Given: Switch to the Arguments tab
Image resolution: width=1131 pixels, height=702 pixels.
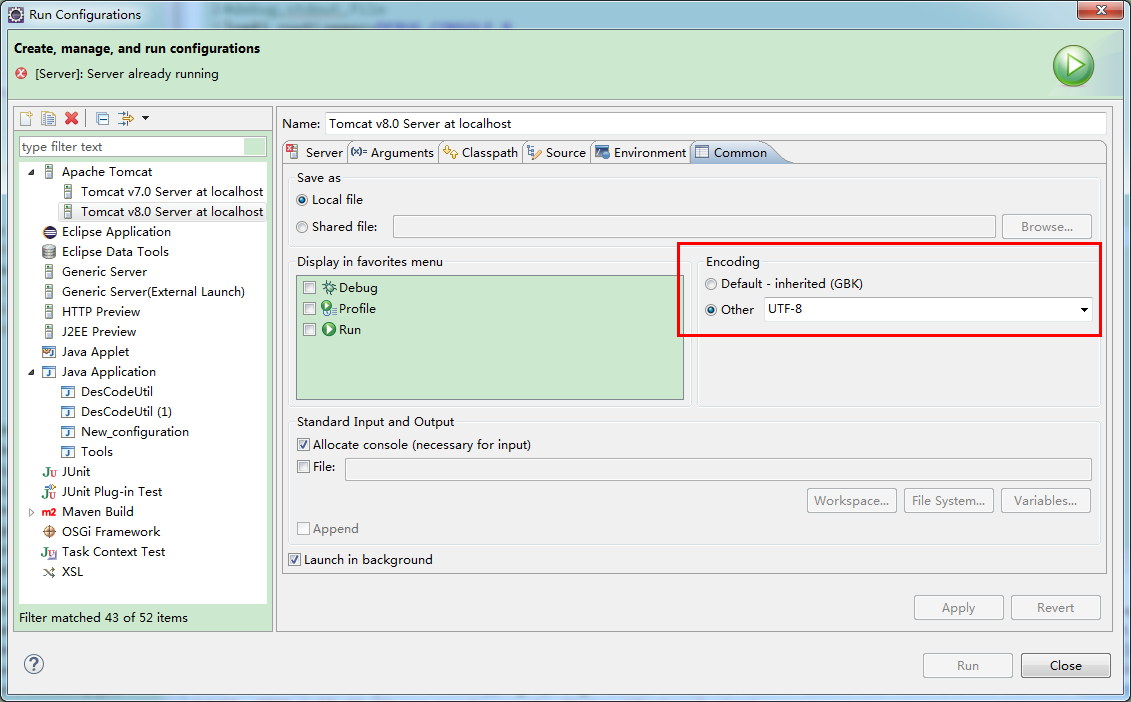Looking at the screenshot, I should [393, 152].
